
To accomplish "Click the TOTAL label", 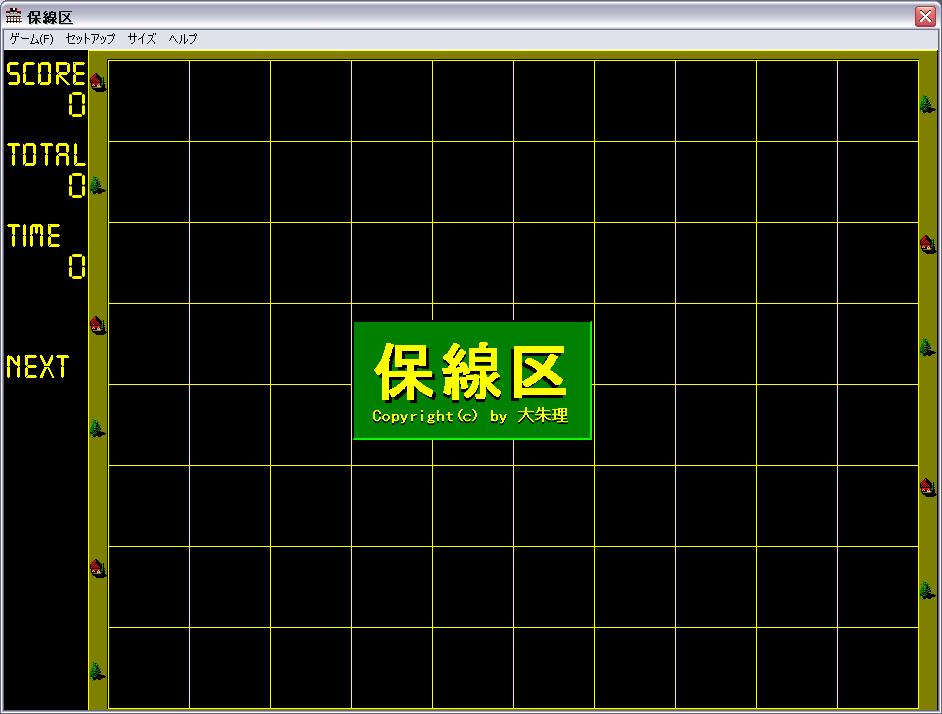I will click(46, 154).
